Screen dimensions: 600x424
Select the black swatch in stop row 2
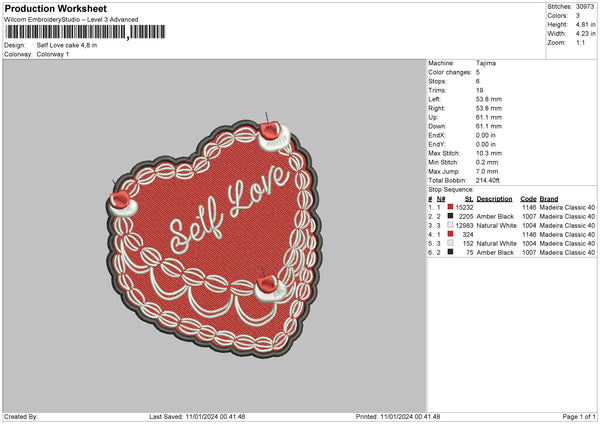tap(450, 216)
